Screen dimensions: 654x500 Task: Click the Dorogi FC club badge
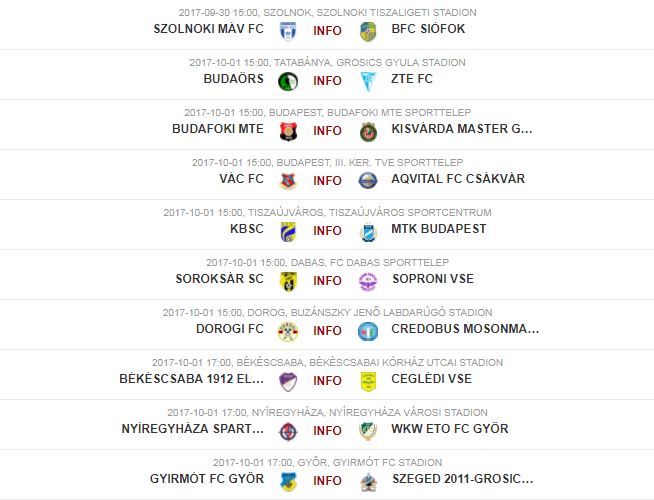coord(288,332)
